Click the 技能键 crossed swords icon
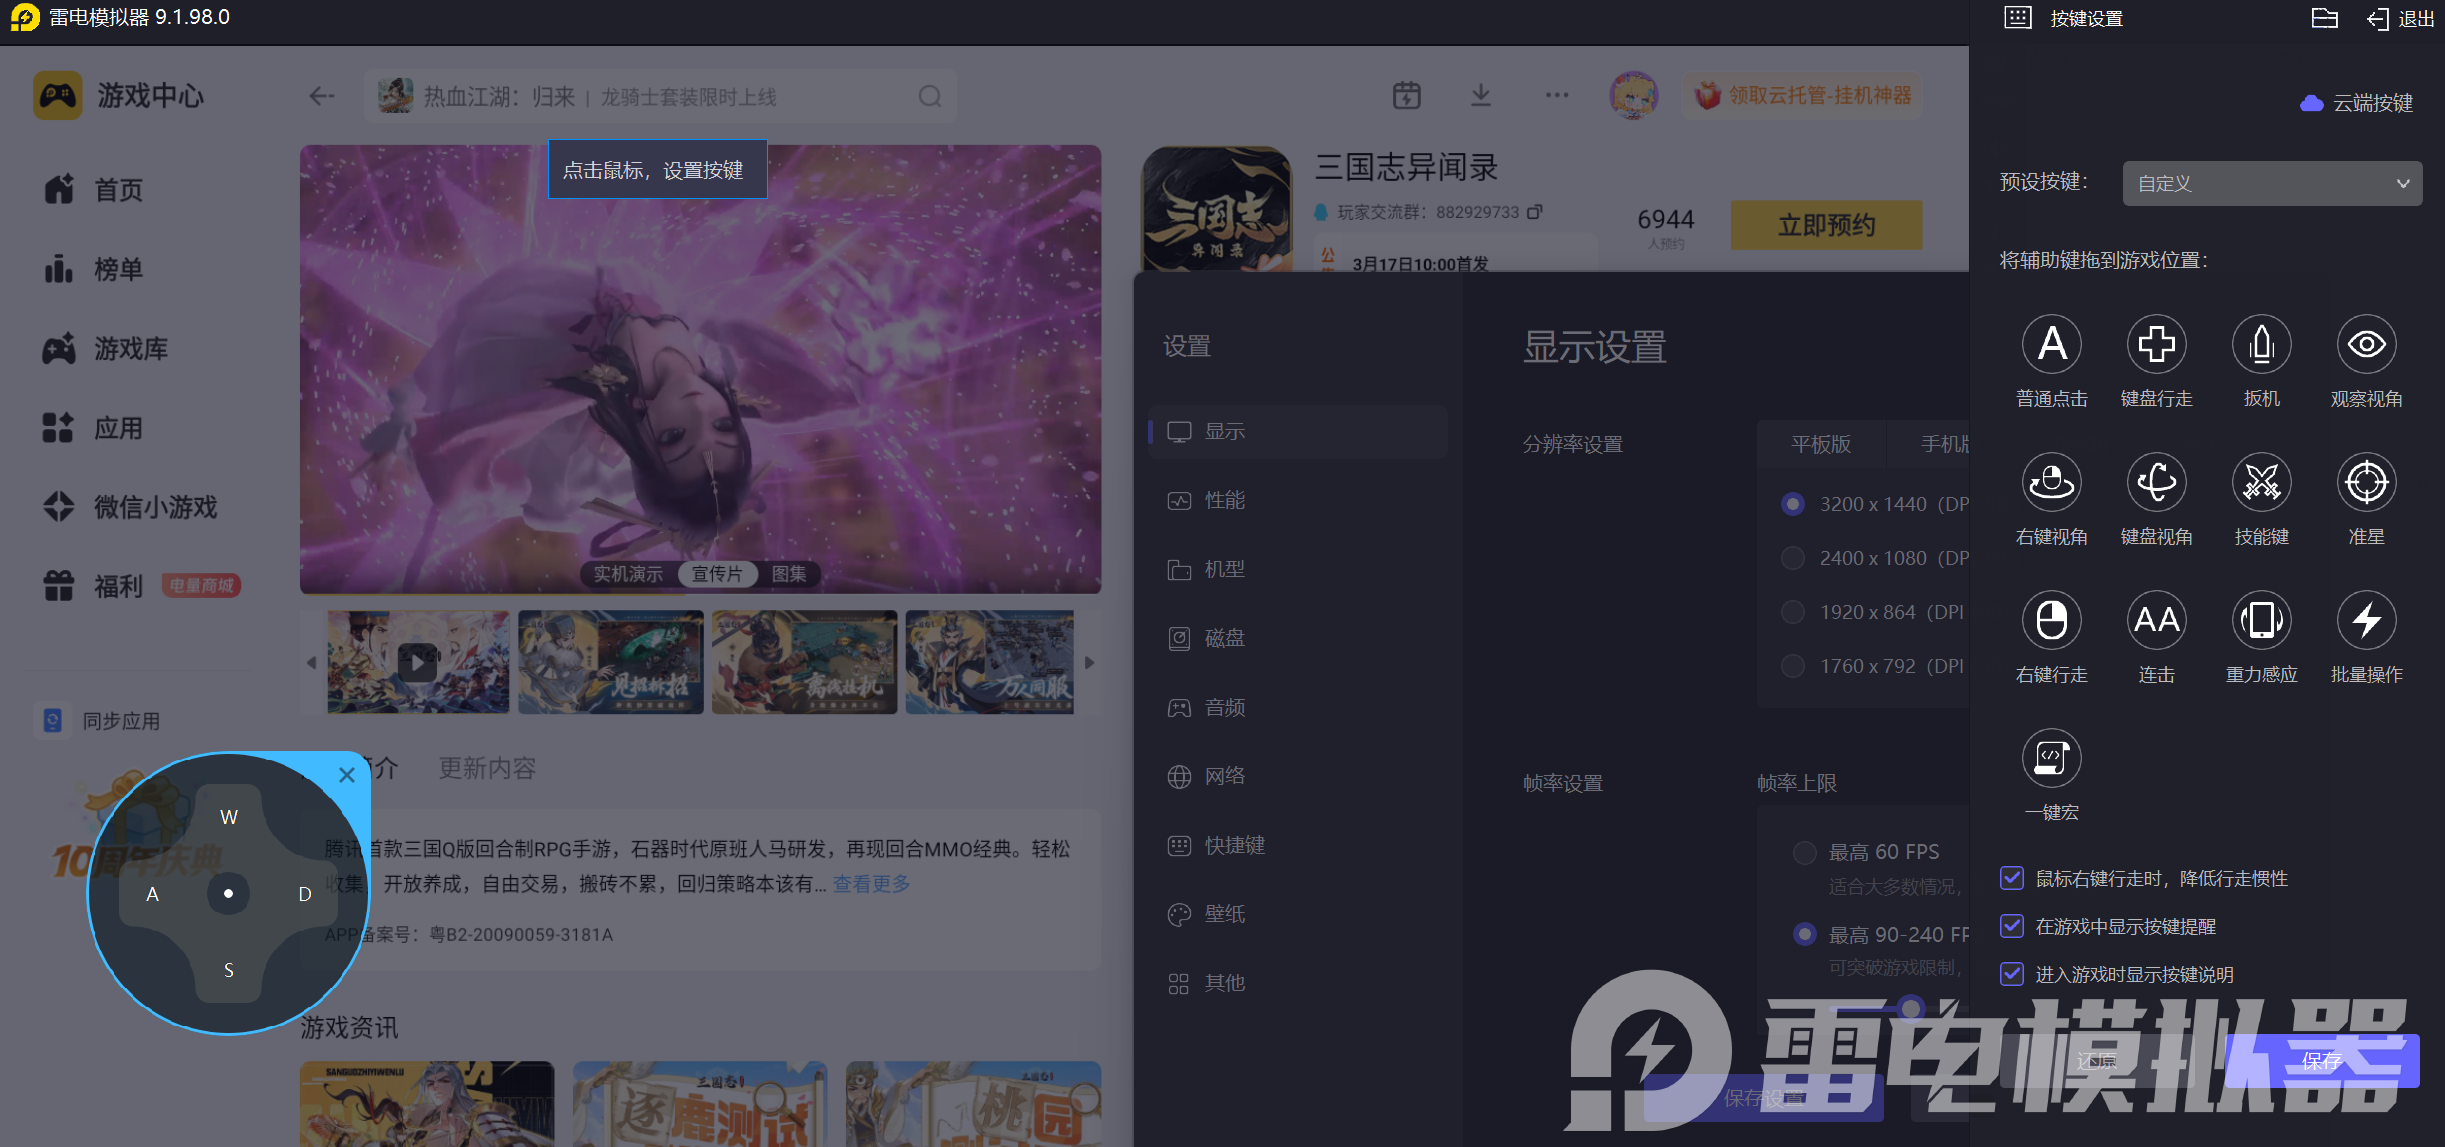The width and height of the screenshot is (2445, 1147). click(2261, 483)
